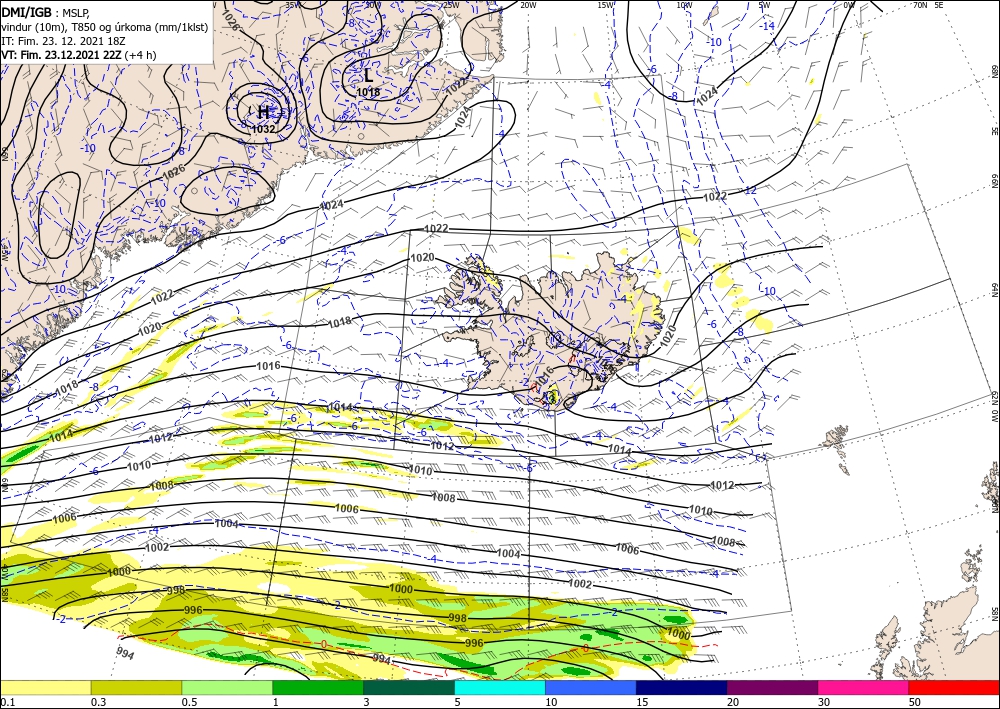Click the 0.3 legend value
The image size is (1000, 709).
98,702
